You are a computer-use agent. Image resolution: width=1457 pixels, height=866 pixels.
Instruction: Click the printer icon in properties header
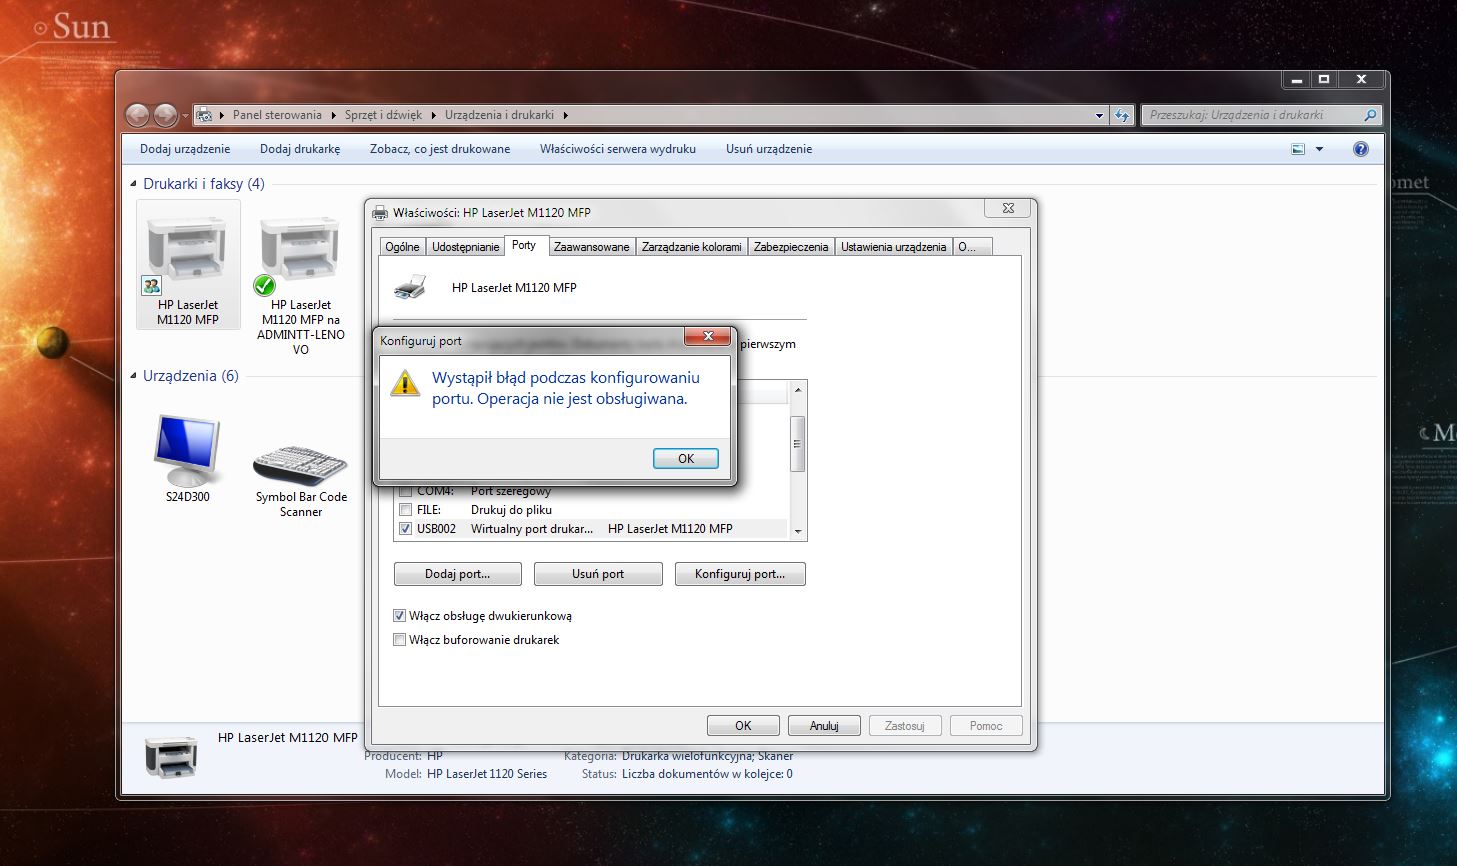click(410, 287)
